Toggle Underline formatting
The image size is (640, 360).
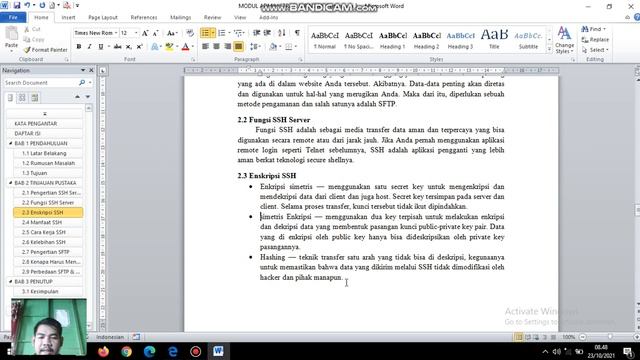100,47
